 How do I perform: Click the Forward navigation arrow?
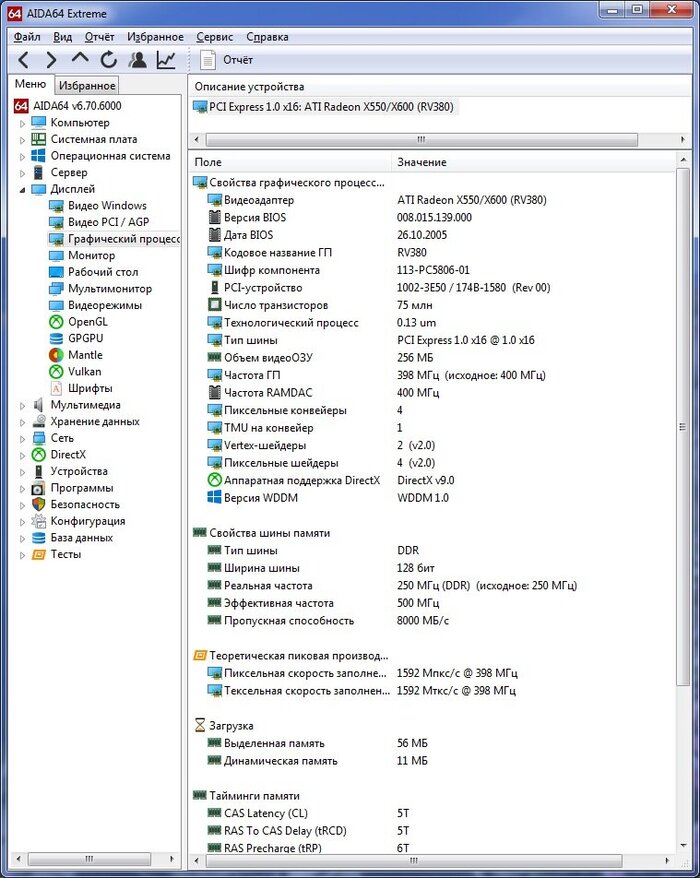(52, 60)
